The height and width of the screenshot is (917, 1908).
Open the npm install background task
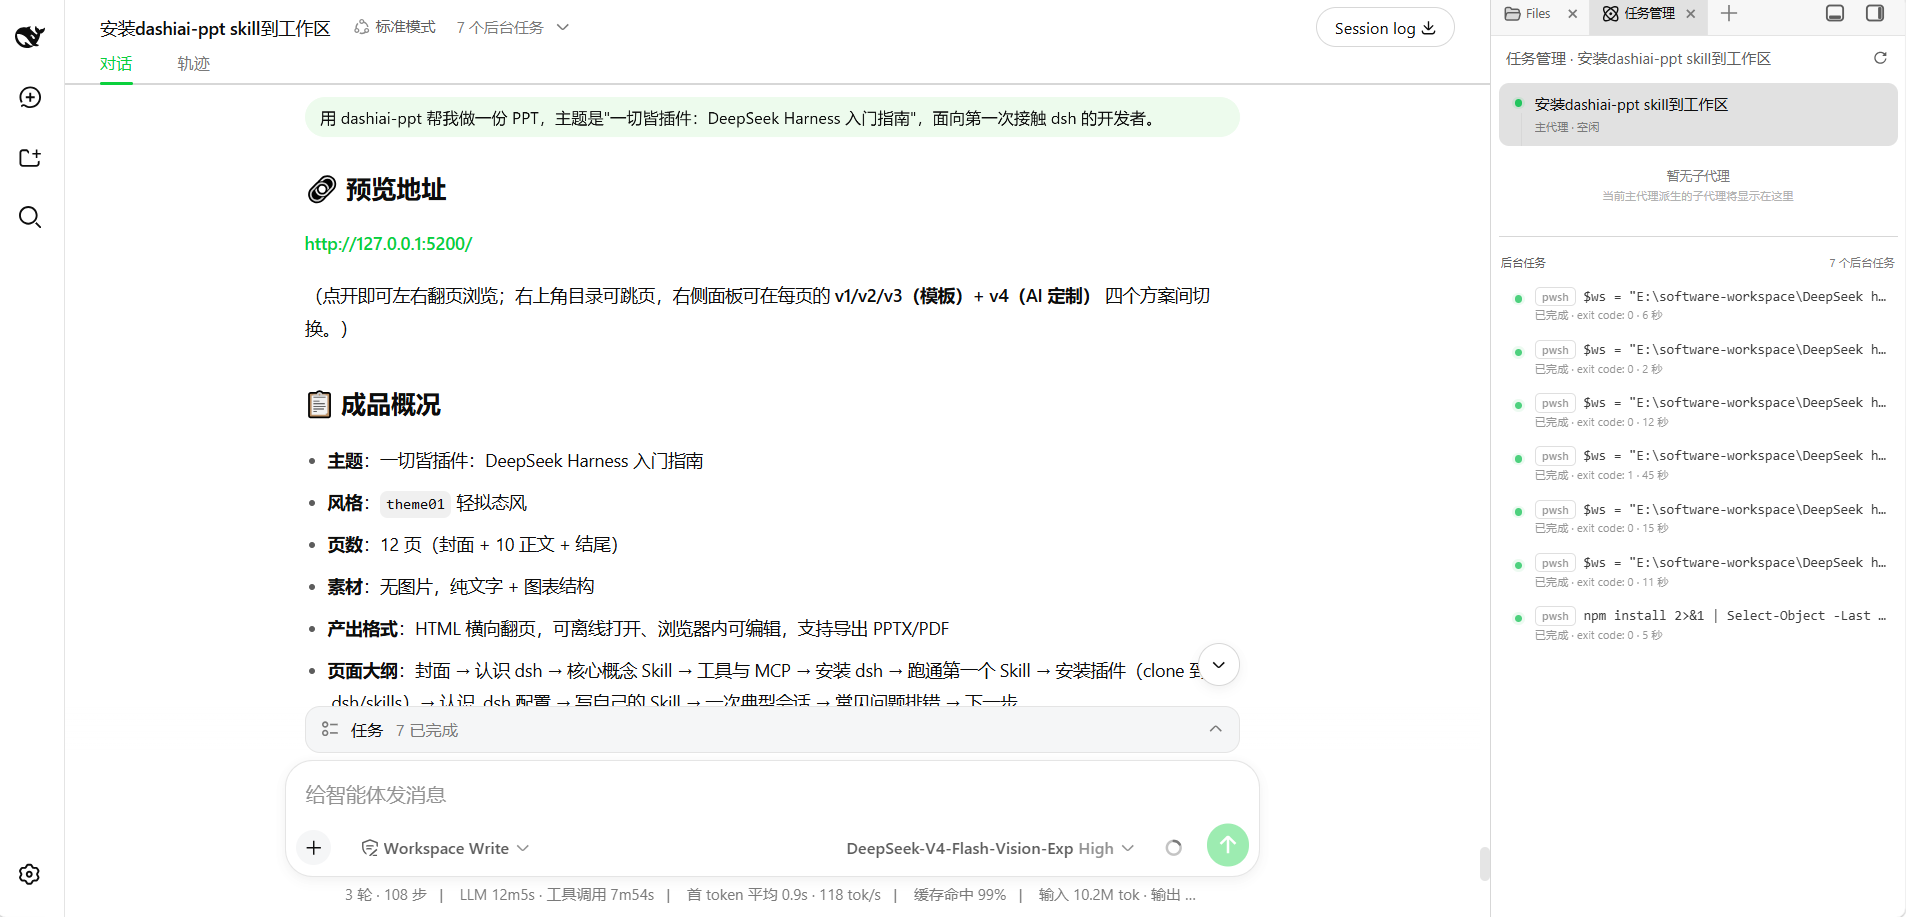(x=1698, y=625)
